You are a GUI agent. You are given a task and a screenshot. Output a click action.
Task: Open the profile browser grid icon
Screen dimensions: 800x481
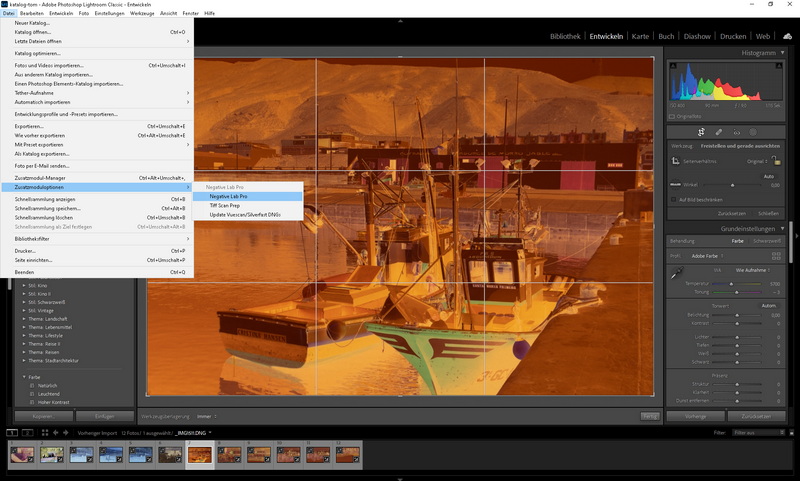click(x=776, y=256)
